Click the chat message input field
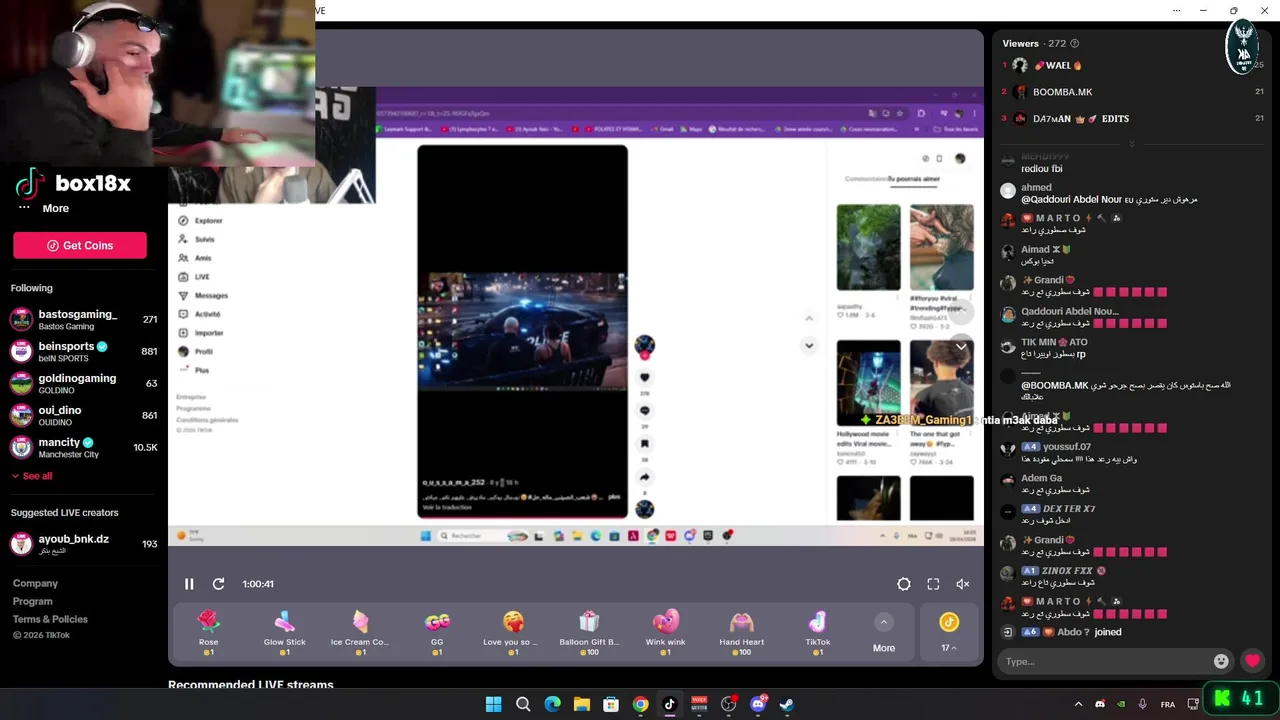Image resolution: width=1280 pixels, height=720 pixels. point(1106,661)
